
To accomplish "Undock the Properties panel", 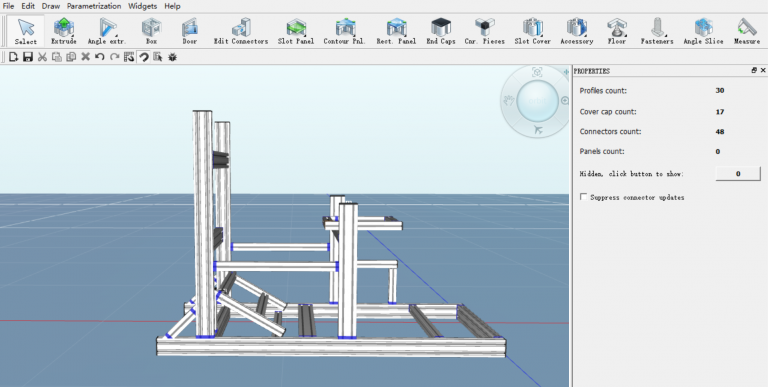I will coord(754,71).
